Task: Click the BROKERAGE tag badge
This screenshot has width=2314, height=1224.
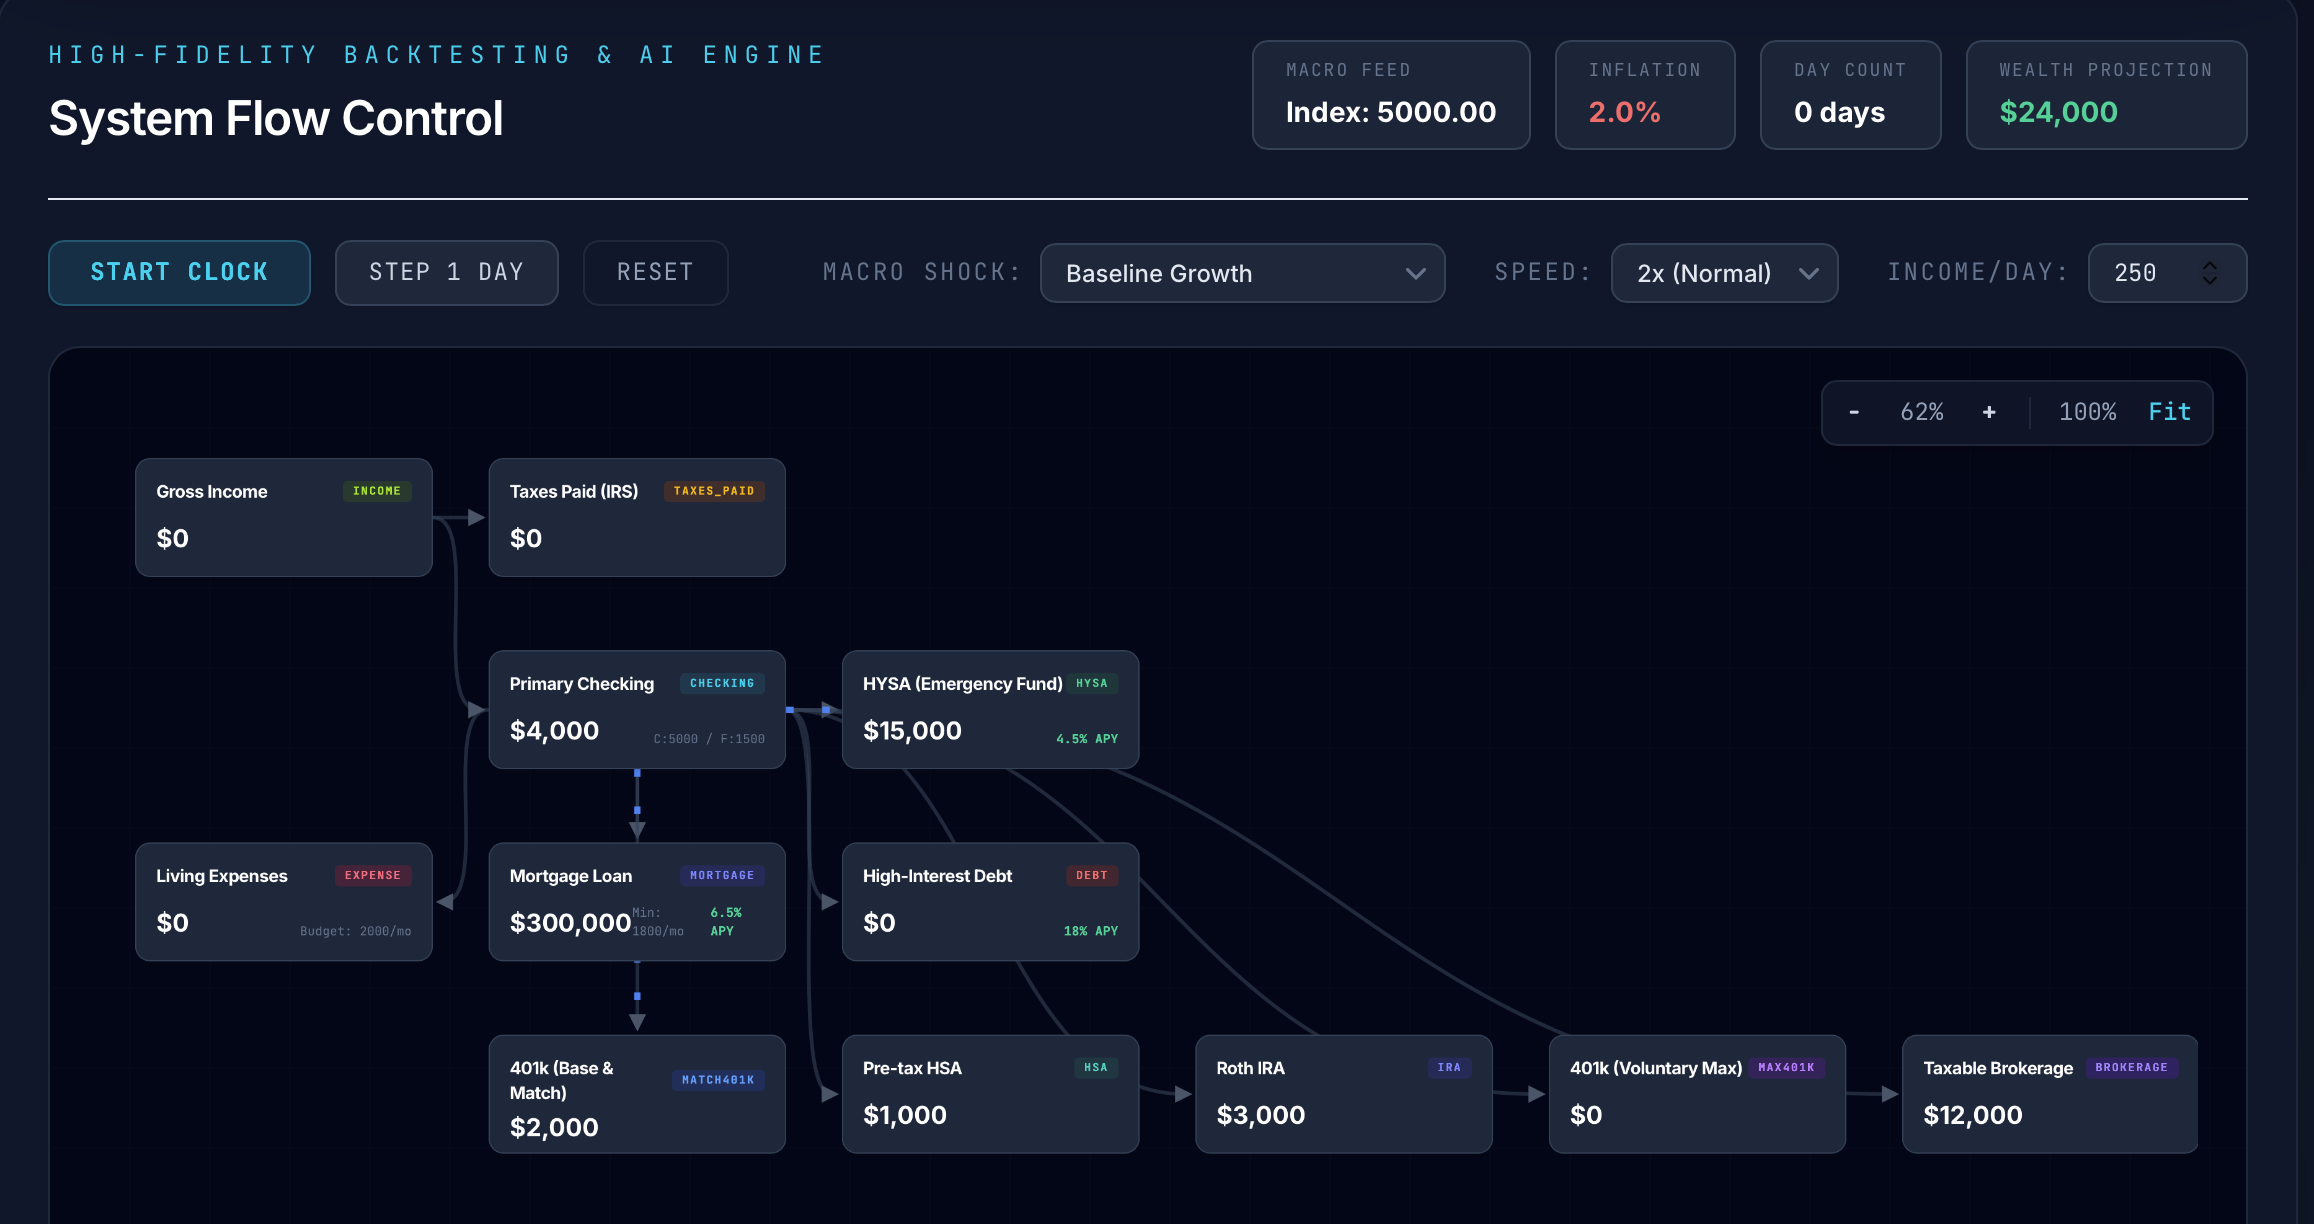Action: [x=2131, y=1067]
